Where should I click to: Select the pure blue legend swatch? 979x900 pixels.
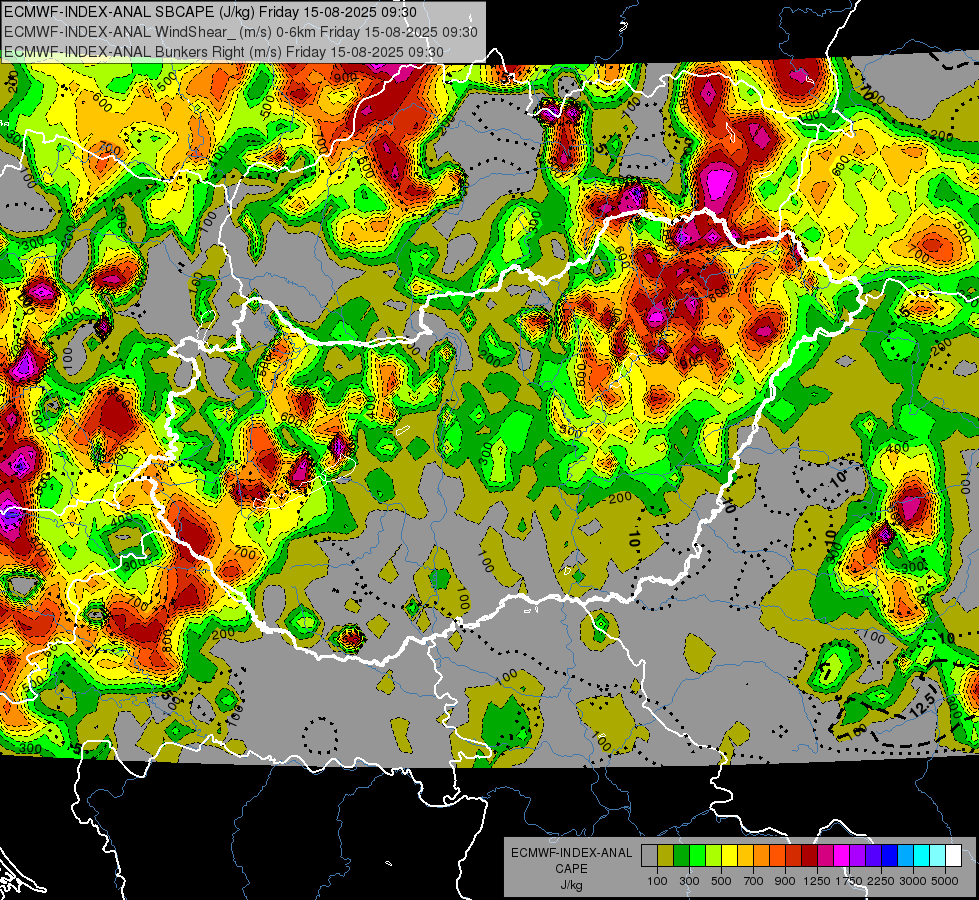tap(890, 856)
